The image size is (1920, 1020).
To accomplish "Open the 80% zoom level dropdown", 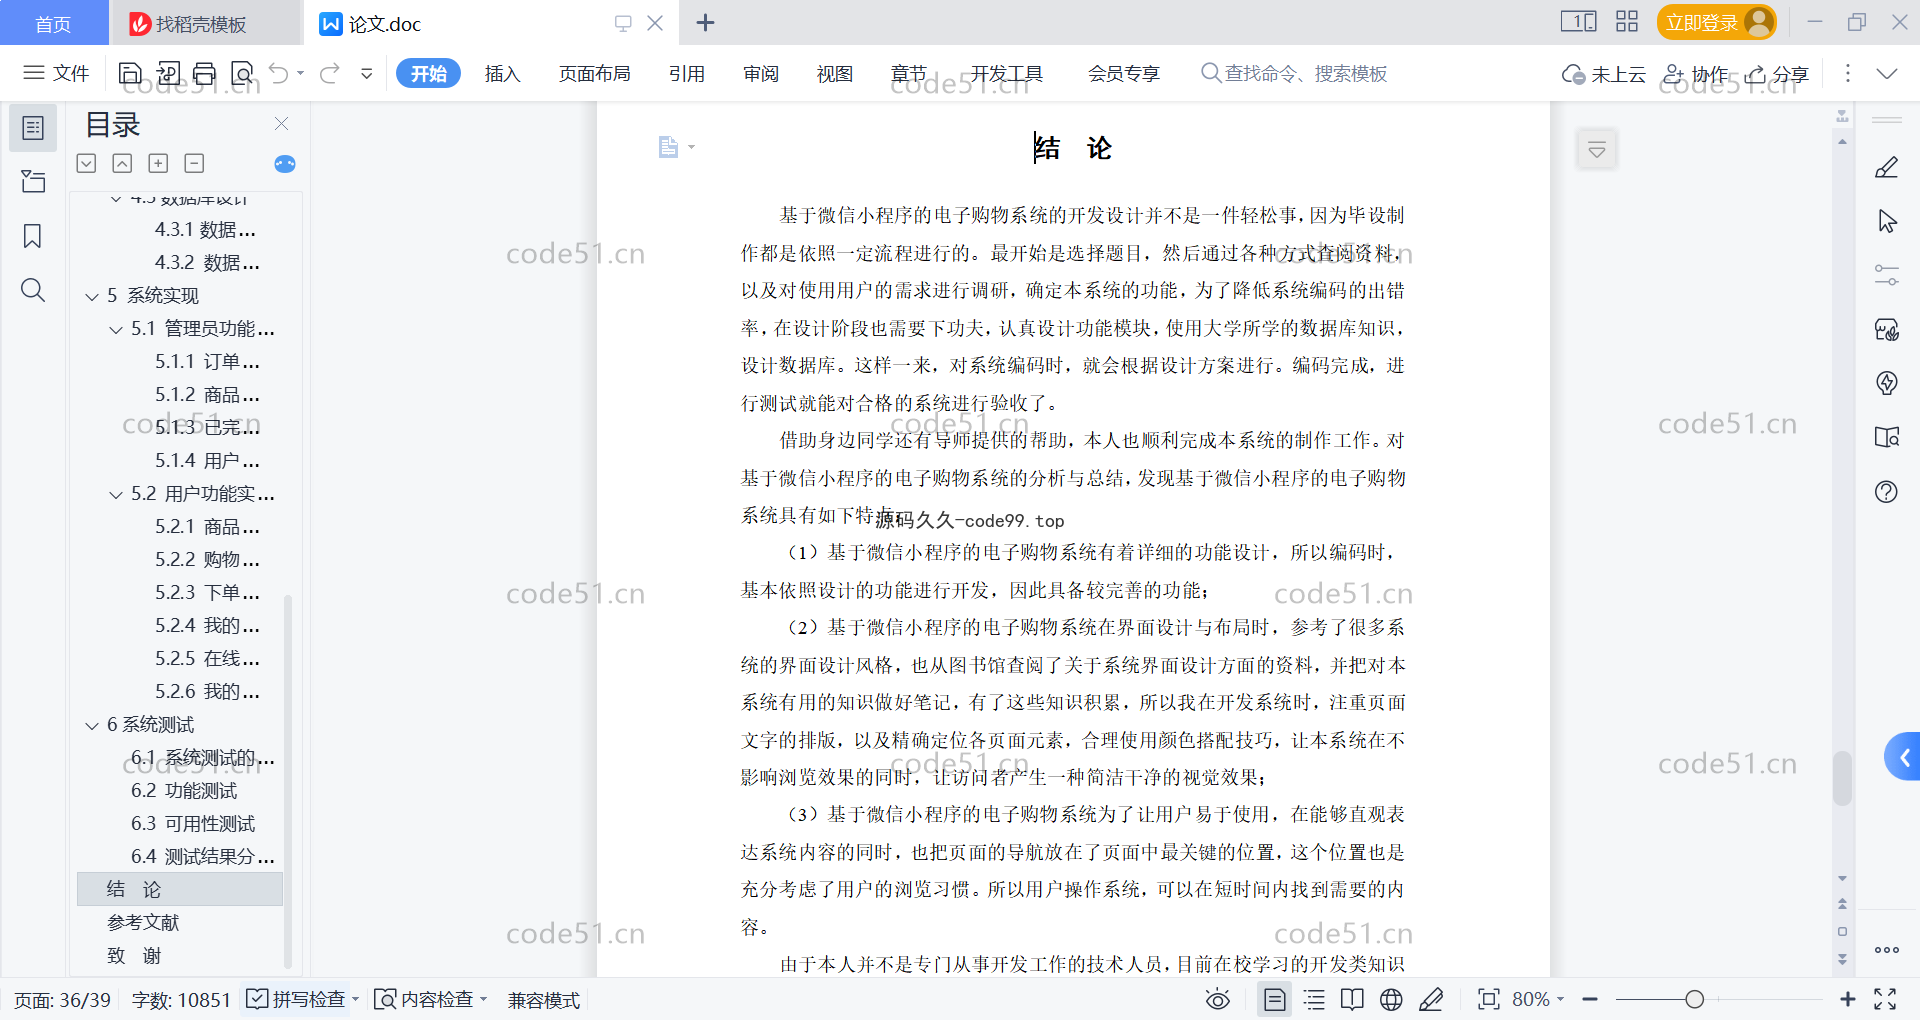I will coord(1538,999).
